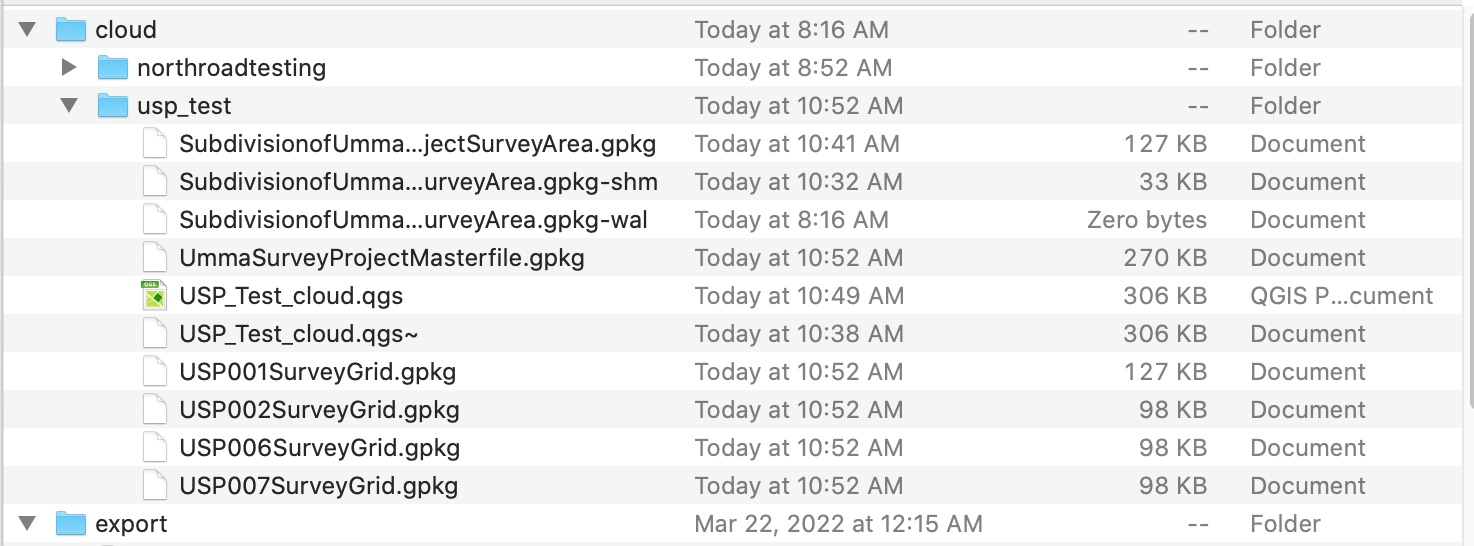The height and width of the screenshot is (546, 1474).
Task: Select the USP002SurveyGrid.gpkg file name
Action: point(319,410)
